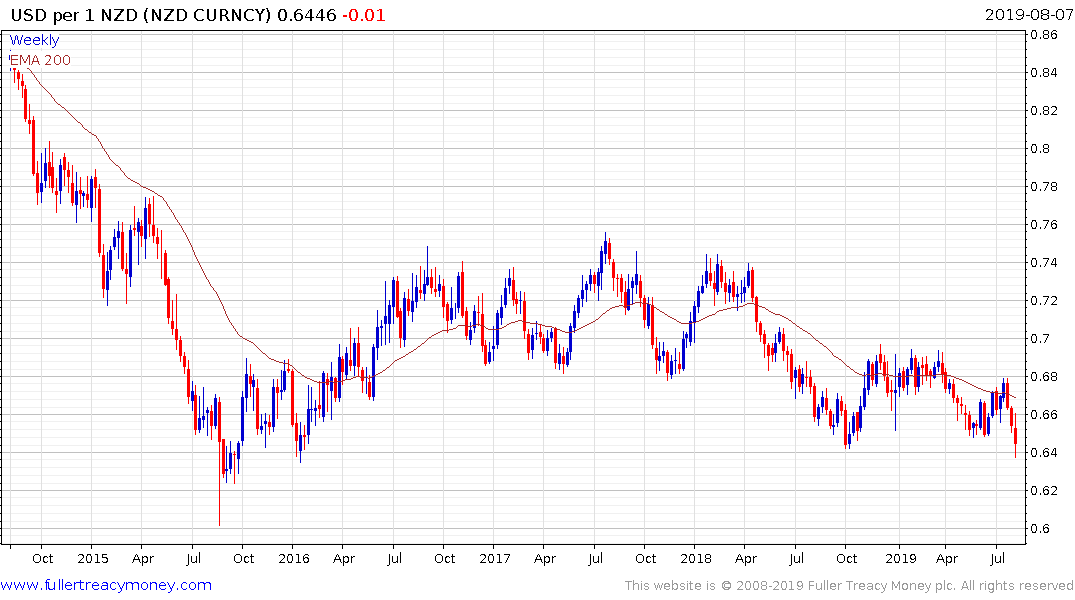The image size is (1075, 600).
Task: Select the 0.8 y-axis label
Action: (1040, 149)
